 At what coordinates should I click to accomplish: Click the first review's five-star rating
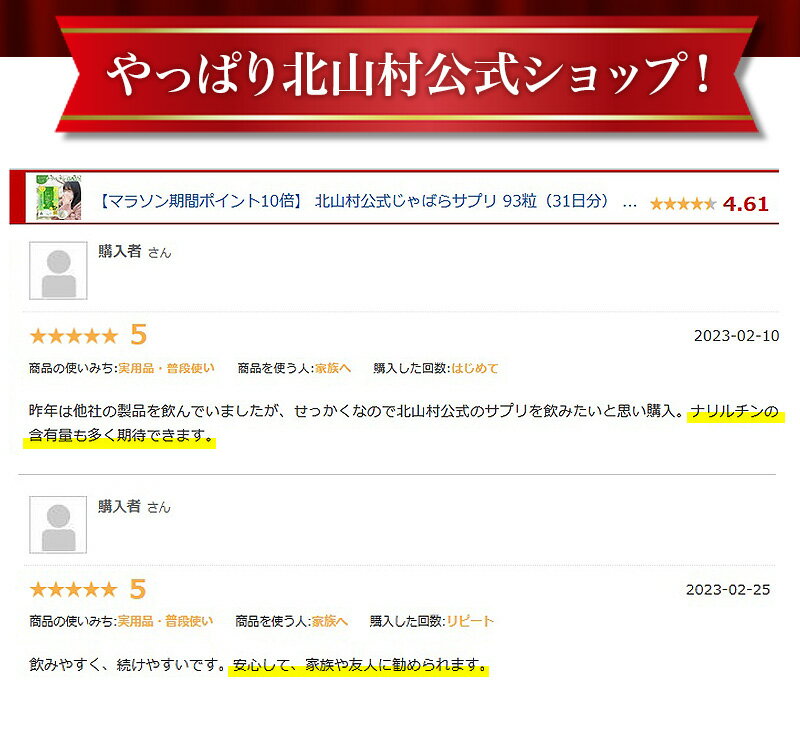73,336
